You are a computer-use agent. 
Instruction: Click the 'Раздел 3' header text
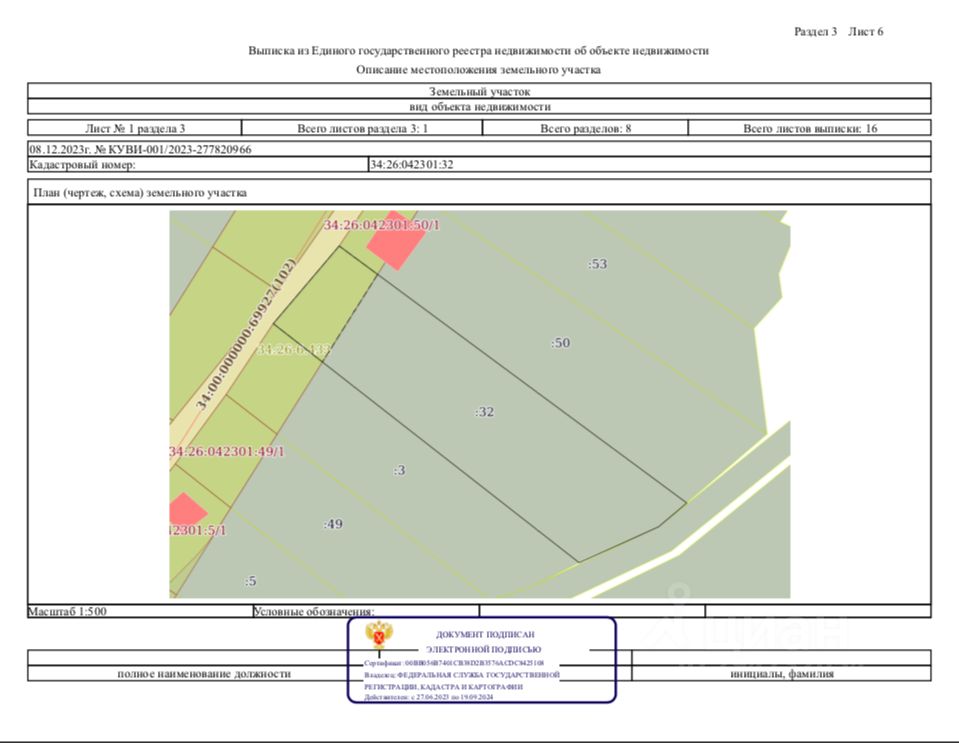[x=815, y=31]
